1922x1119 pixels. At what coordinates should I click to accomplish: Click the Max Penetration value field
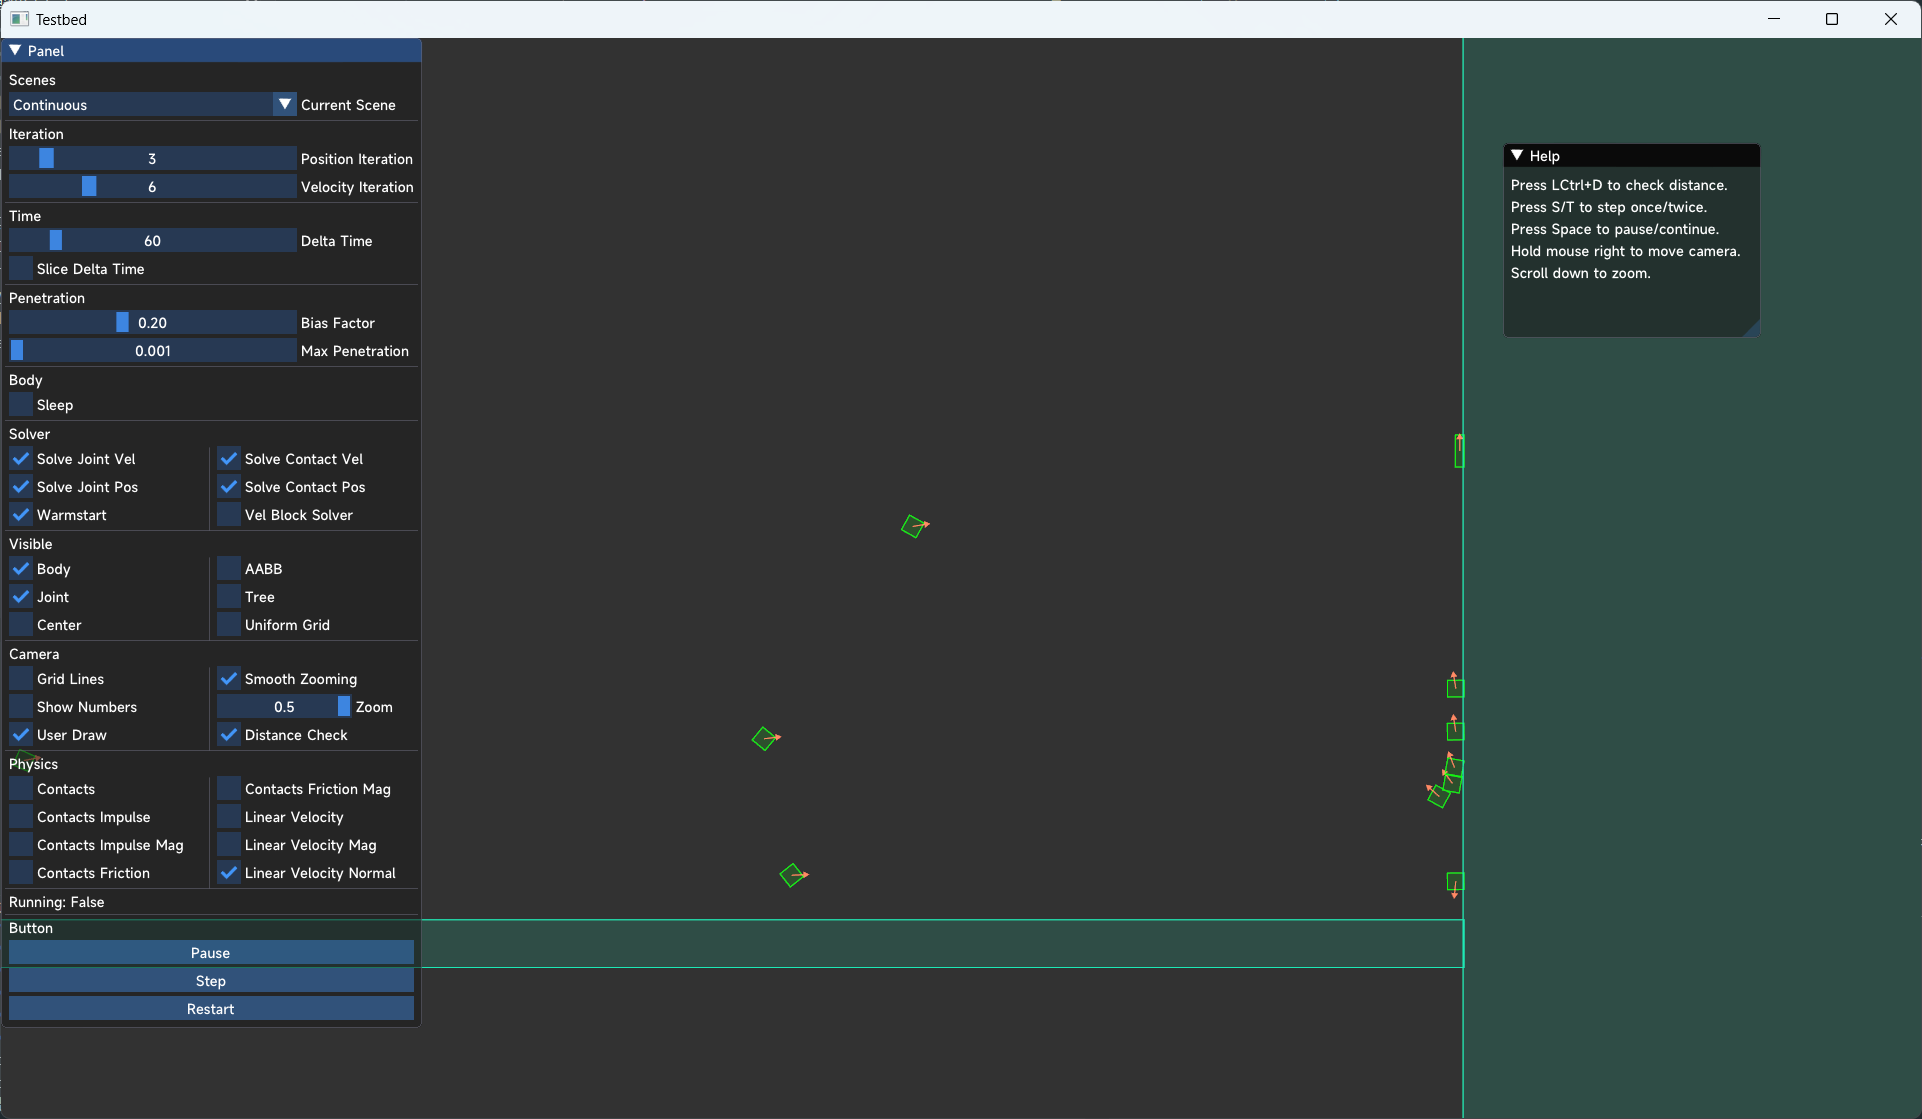click(152, 351)
